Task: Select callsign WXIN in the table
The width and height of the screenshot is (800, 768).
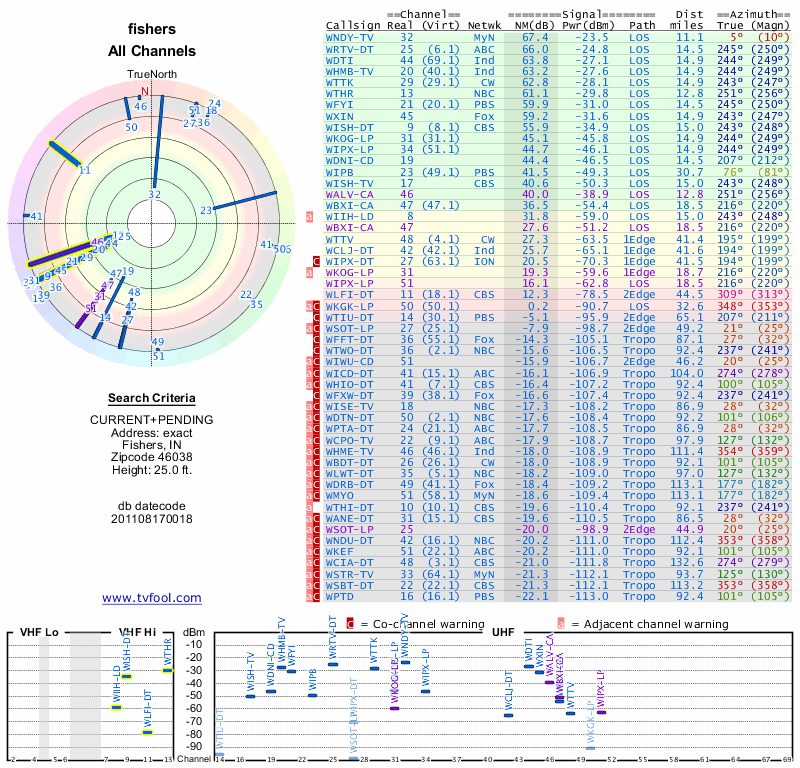Action: pos(339,116)
